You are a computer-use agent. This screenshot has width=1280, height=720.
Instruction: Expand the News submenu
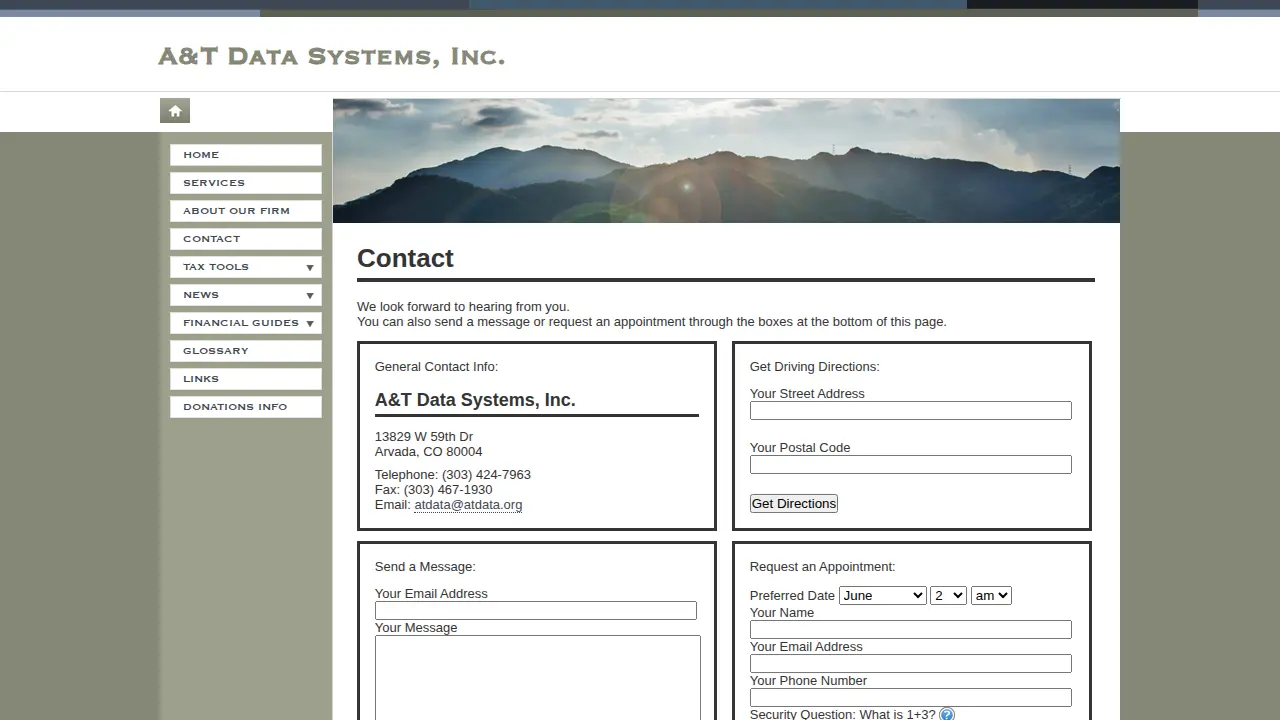[x=246, y=295]
